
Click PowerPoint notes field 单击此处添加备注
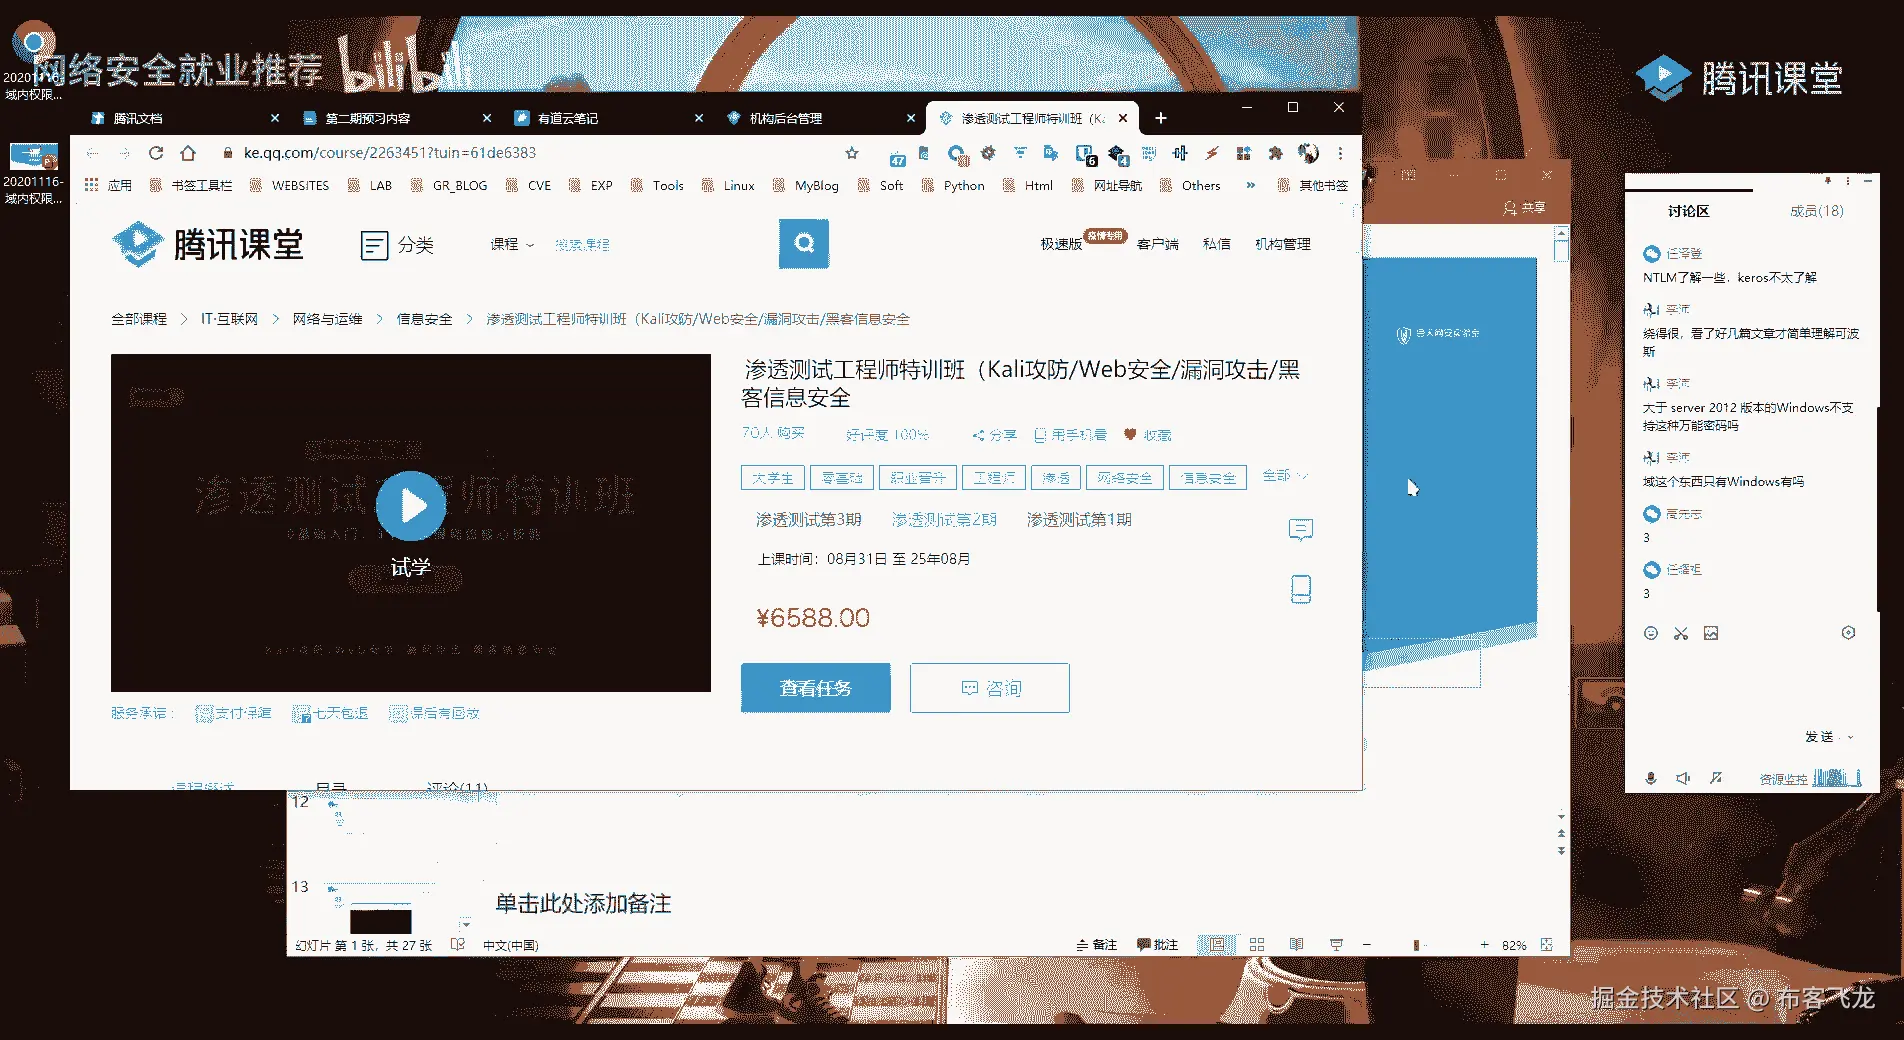(583, 904)
